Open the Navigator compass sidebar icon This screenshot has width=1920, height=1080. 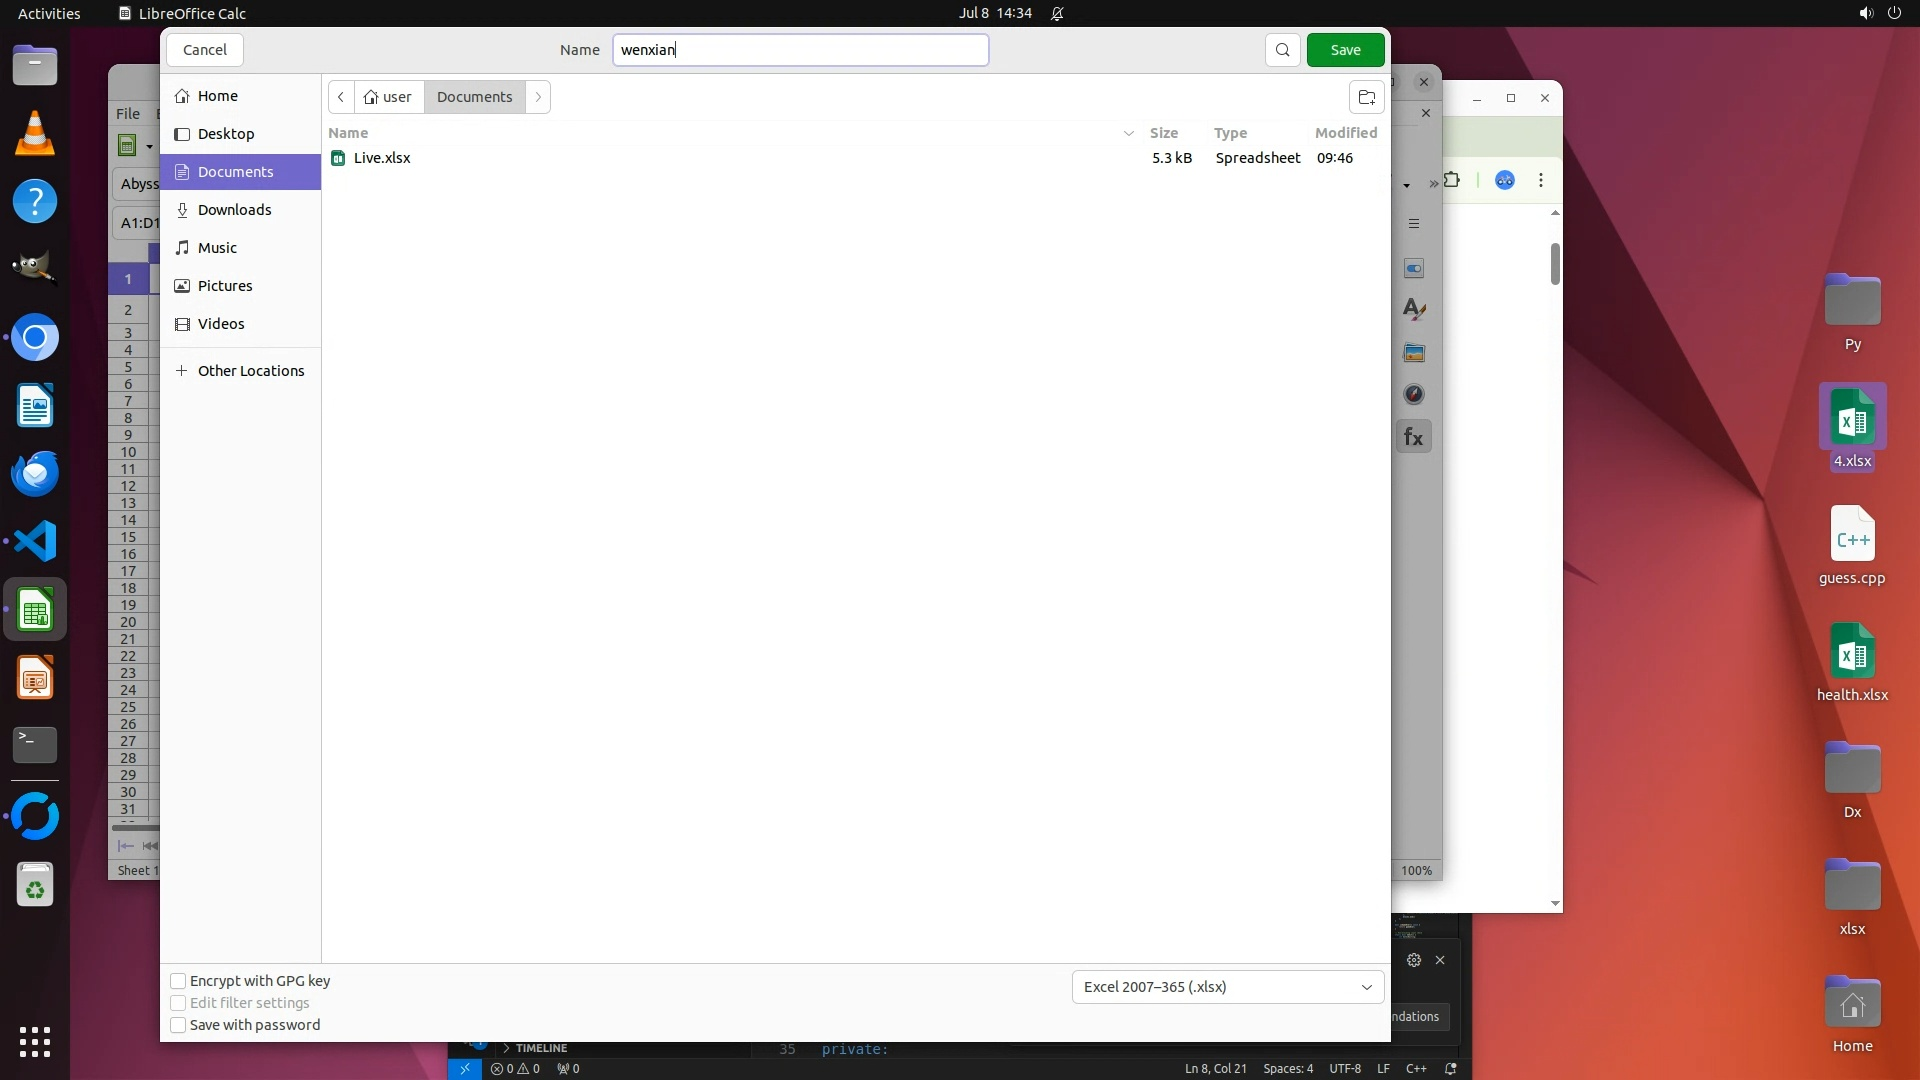1413,395
